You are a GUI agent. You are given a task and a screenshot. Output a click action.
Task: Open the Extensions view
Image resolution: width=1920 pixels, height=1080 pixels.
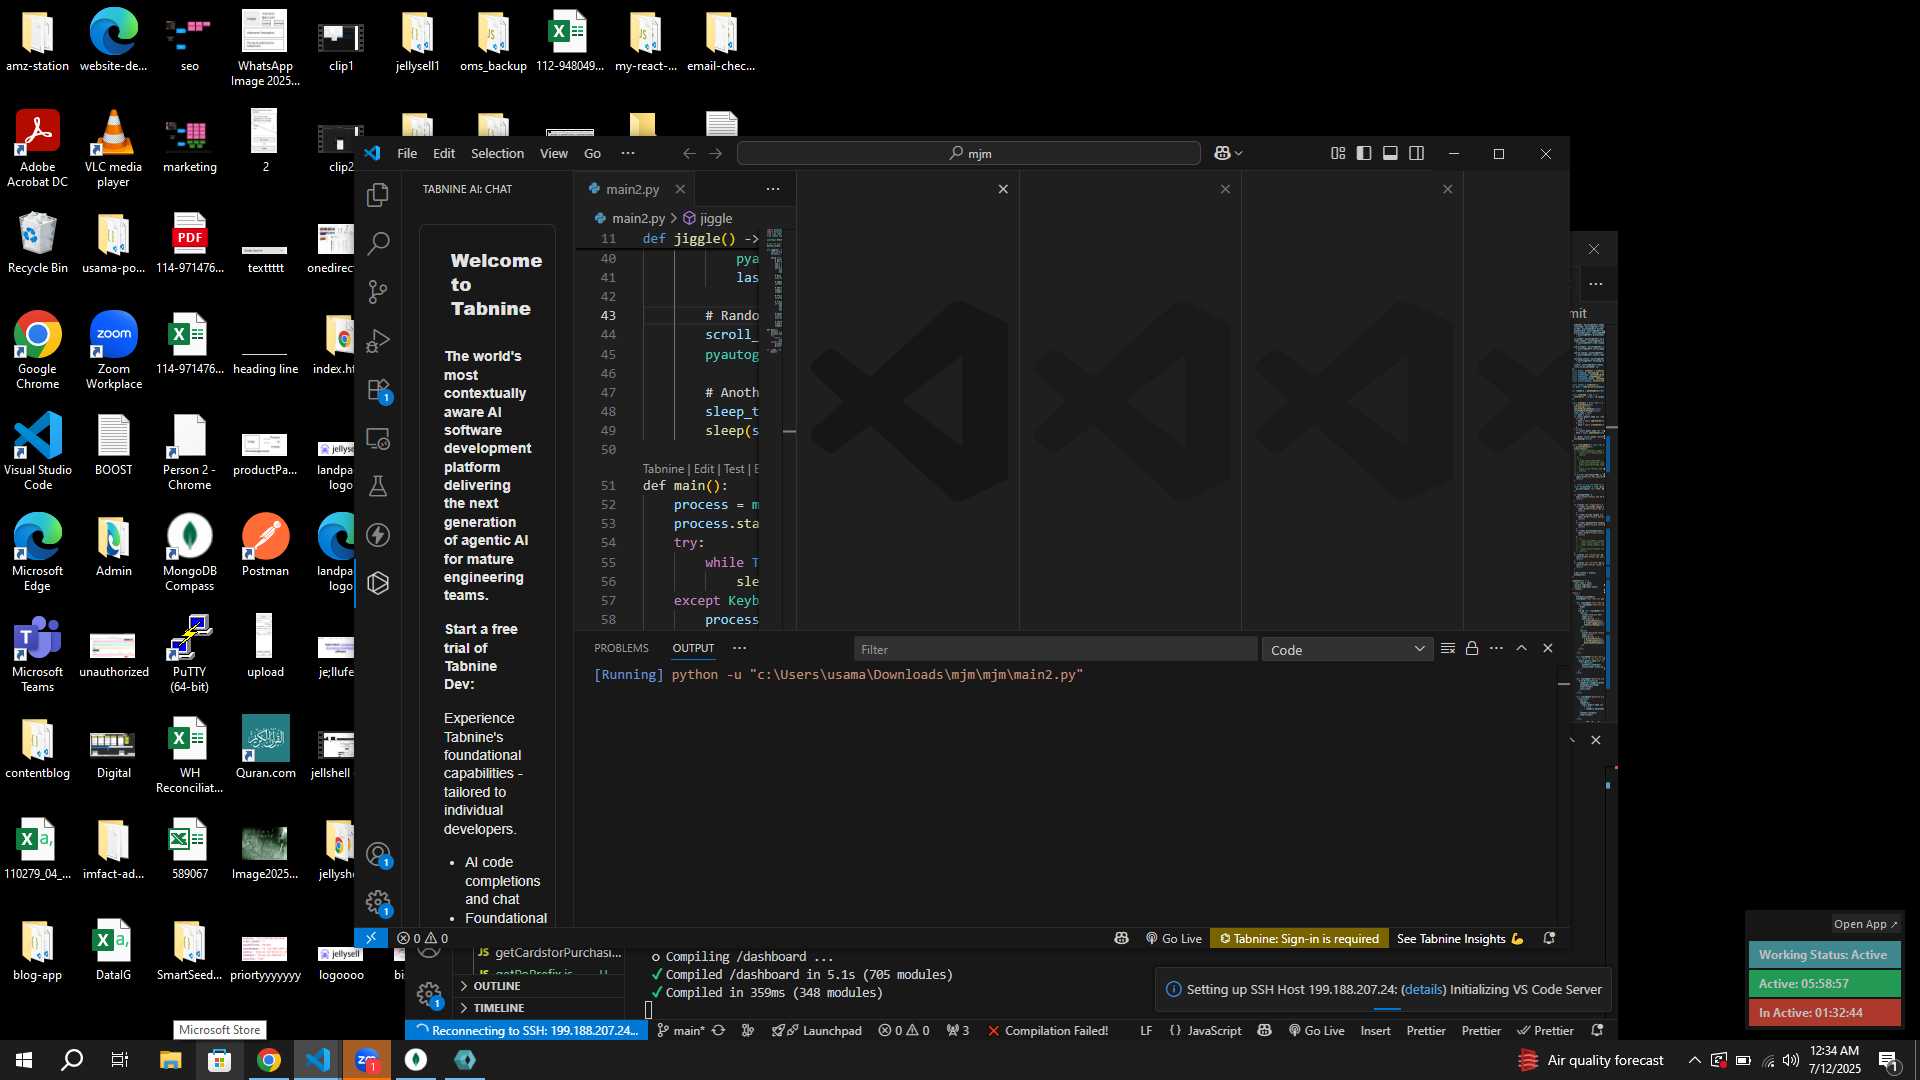[x=378, y=389]
